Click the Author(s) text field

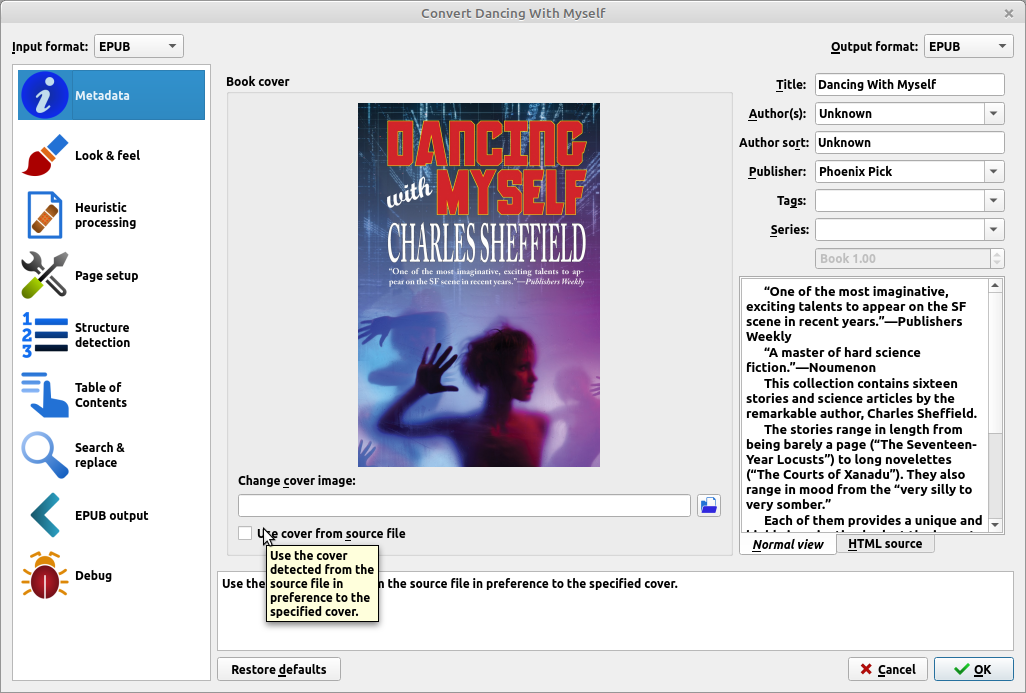pos(900,114)
